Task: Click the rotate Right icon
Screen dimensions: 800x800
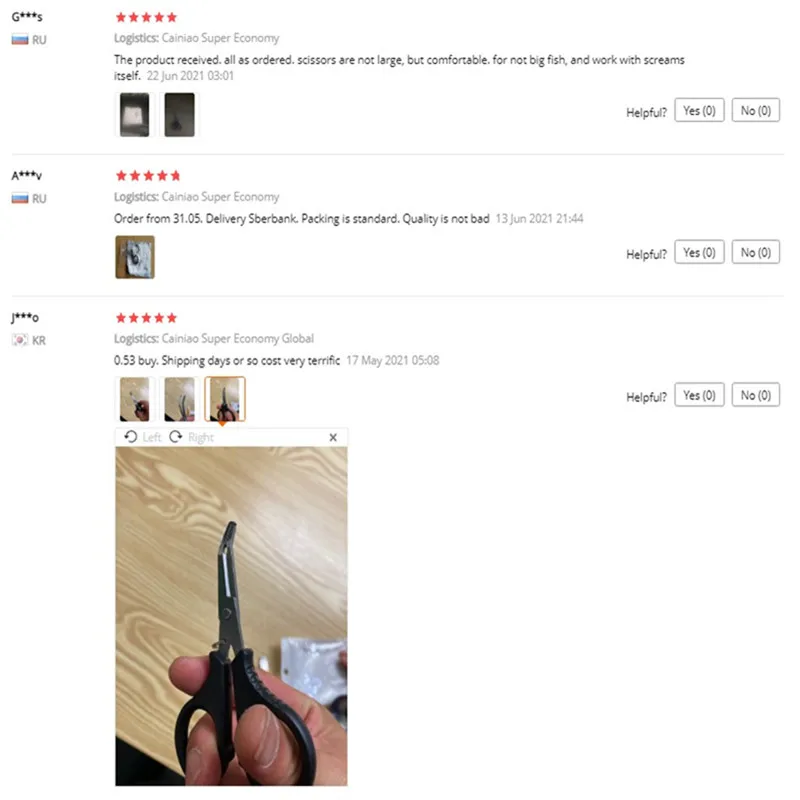Action: coord(176,437)
